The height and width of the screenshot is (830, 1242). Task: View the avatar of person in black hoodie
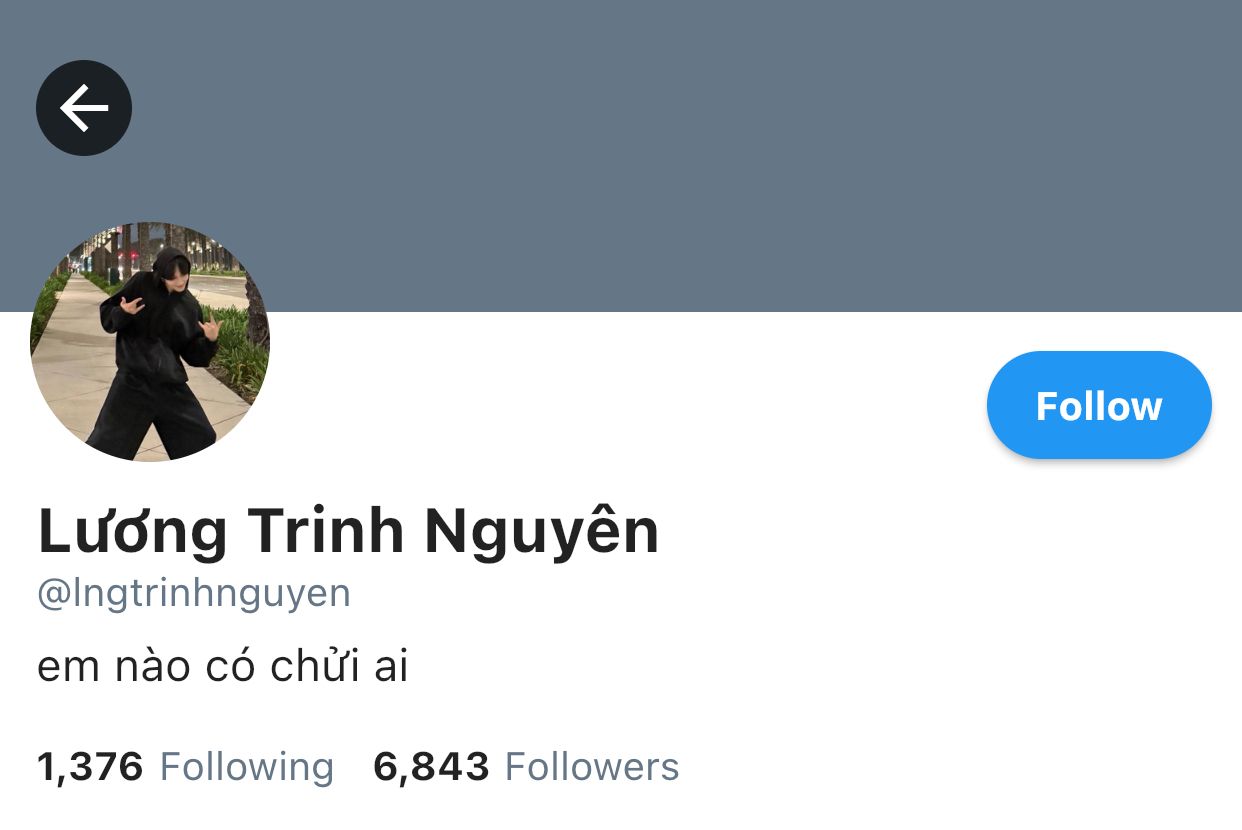click(x=150, y=342)
